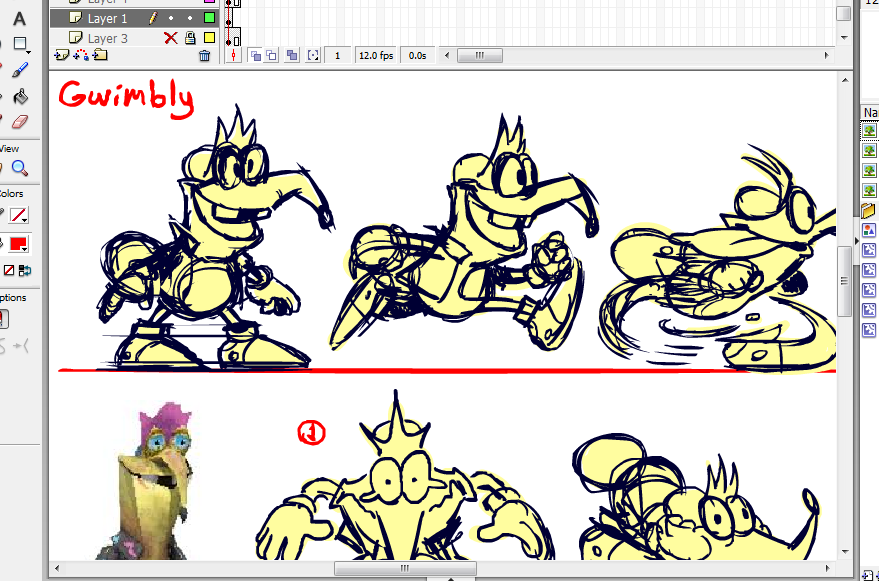Click the timeline scroll left arrow

[447, 56]
